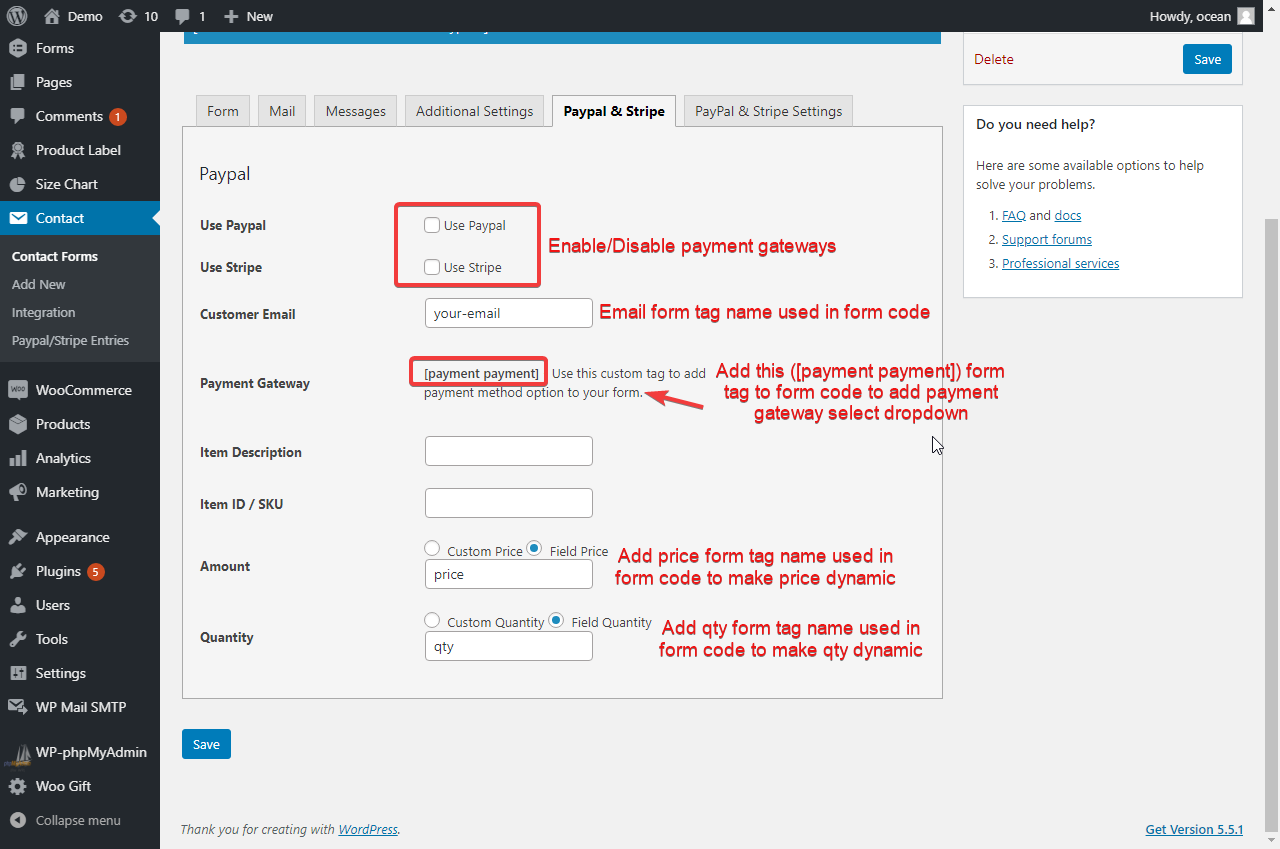
Task: Select the Paypal & Stripe tab
Action: [614, 111]
